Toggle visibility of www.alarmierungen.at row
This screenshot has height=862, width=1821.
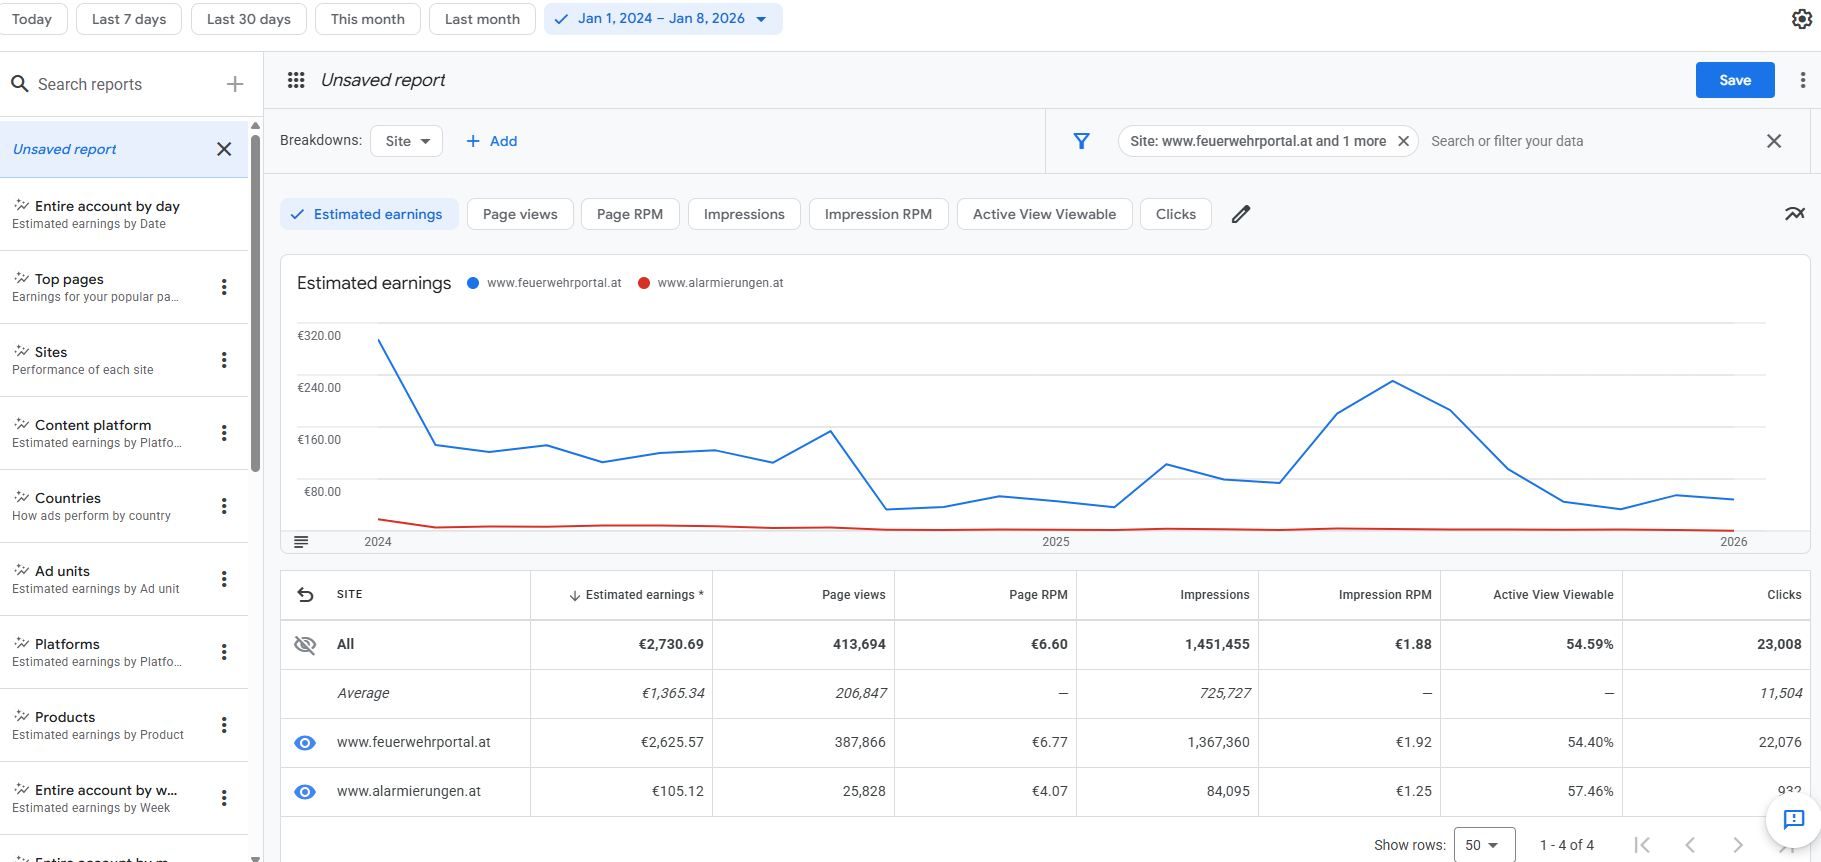[x=305, y=792]
